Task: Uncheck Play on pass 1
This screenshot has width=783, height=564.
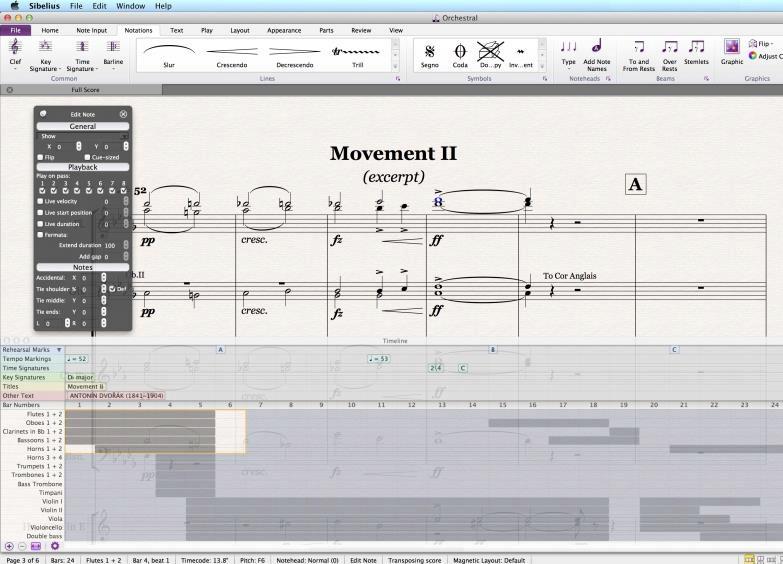Action: tap(42, 191)
